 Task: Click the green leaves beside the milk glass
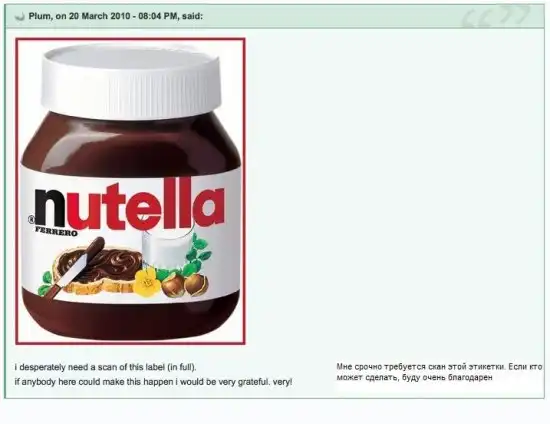[x=200, y=252]
